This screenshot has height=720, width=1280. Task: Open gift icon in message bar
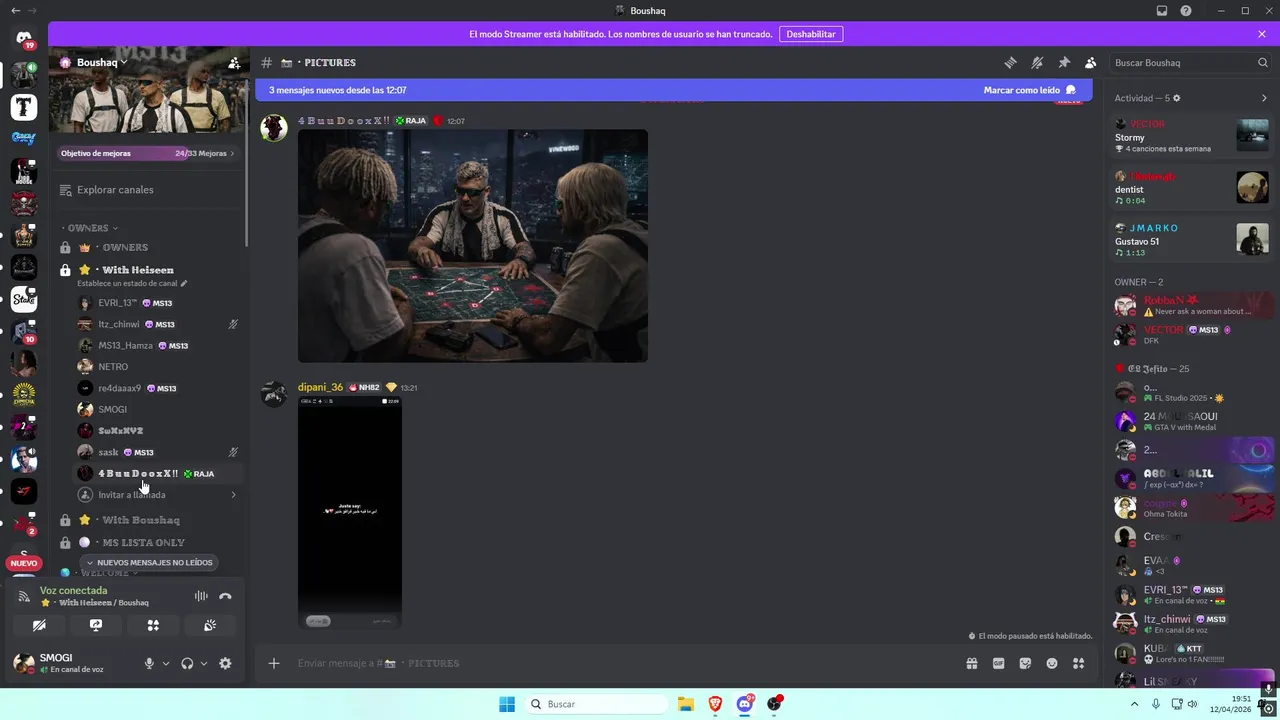coord(972,663)
